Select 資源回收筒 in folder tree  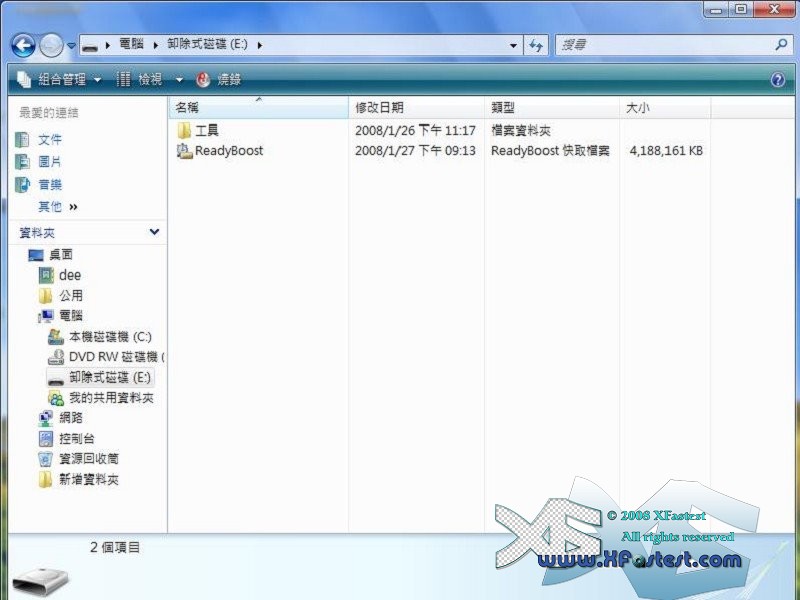88,459
